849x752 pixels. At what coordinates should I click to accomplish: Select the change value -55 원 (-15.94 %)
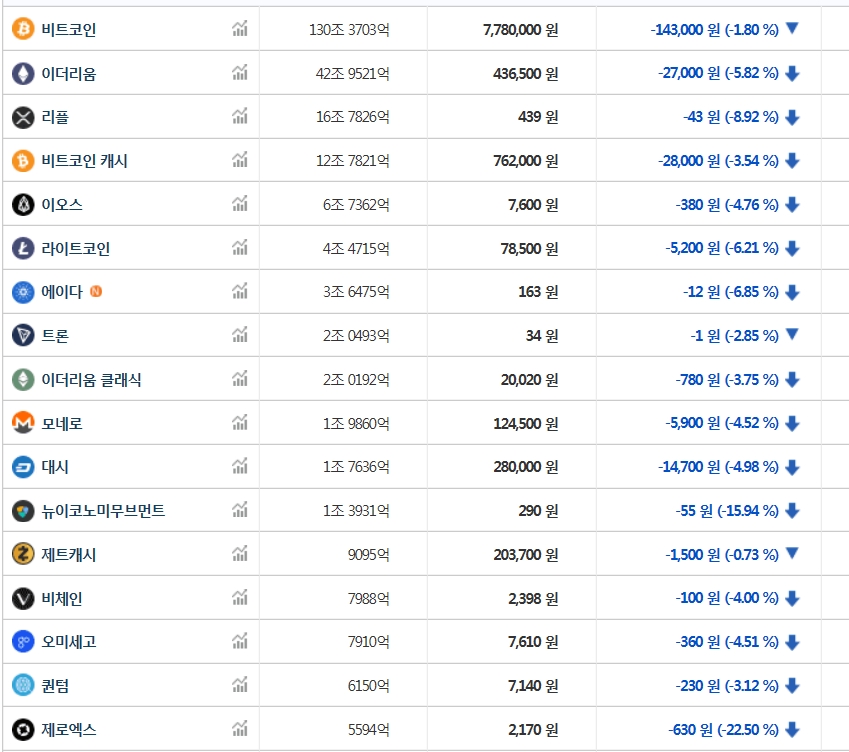click(727, 511)
